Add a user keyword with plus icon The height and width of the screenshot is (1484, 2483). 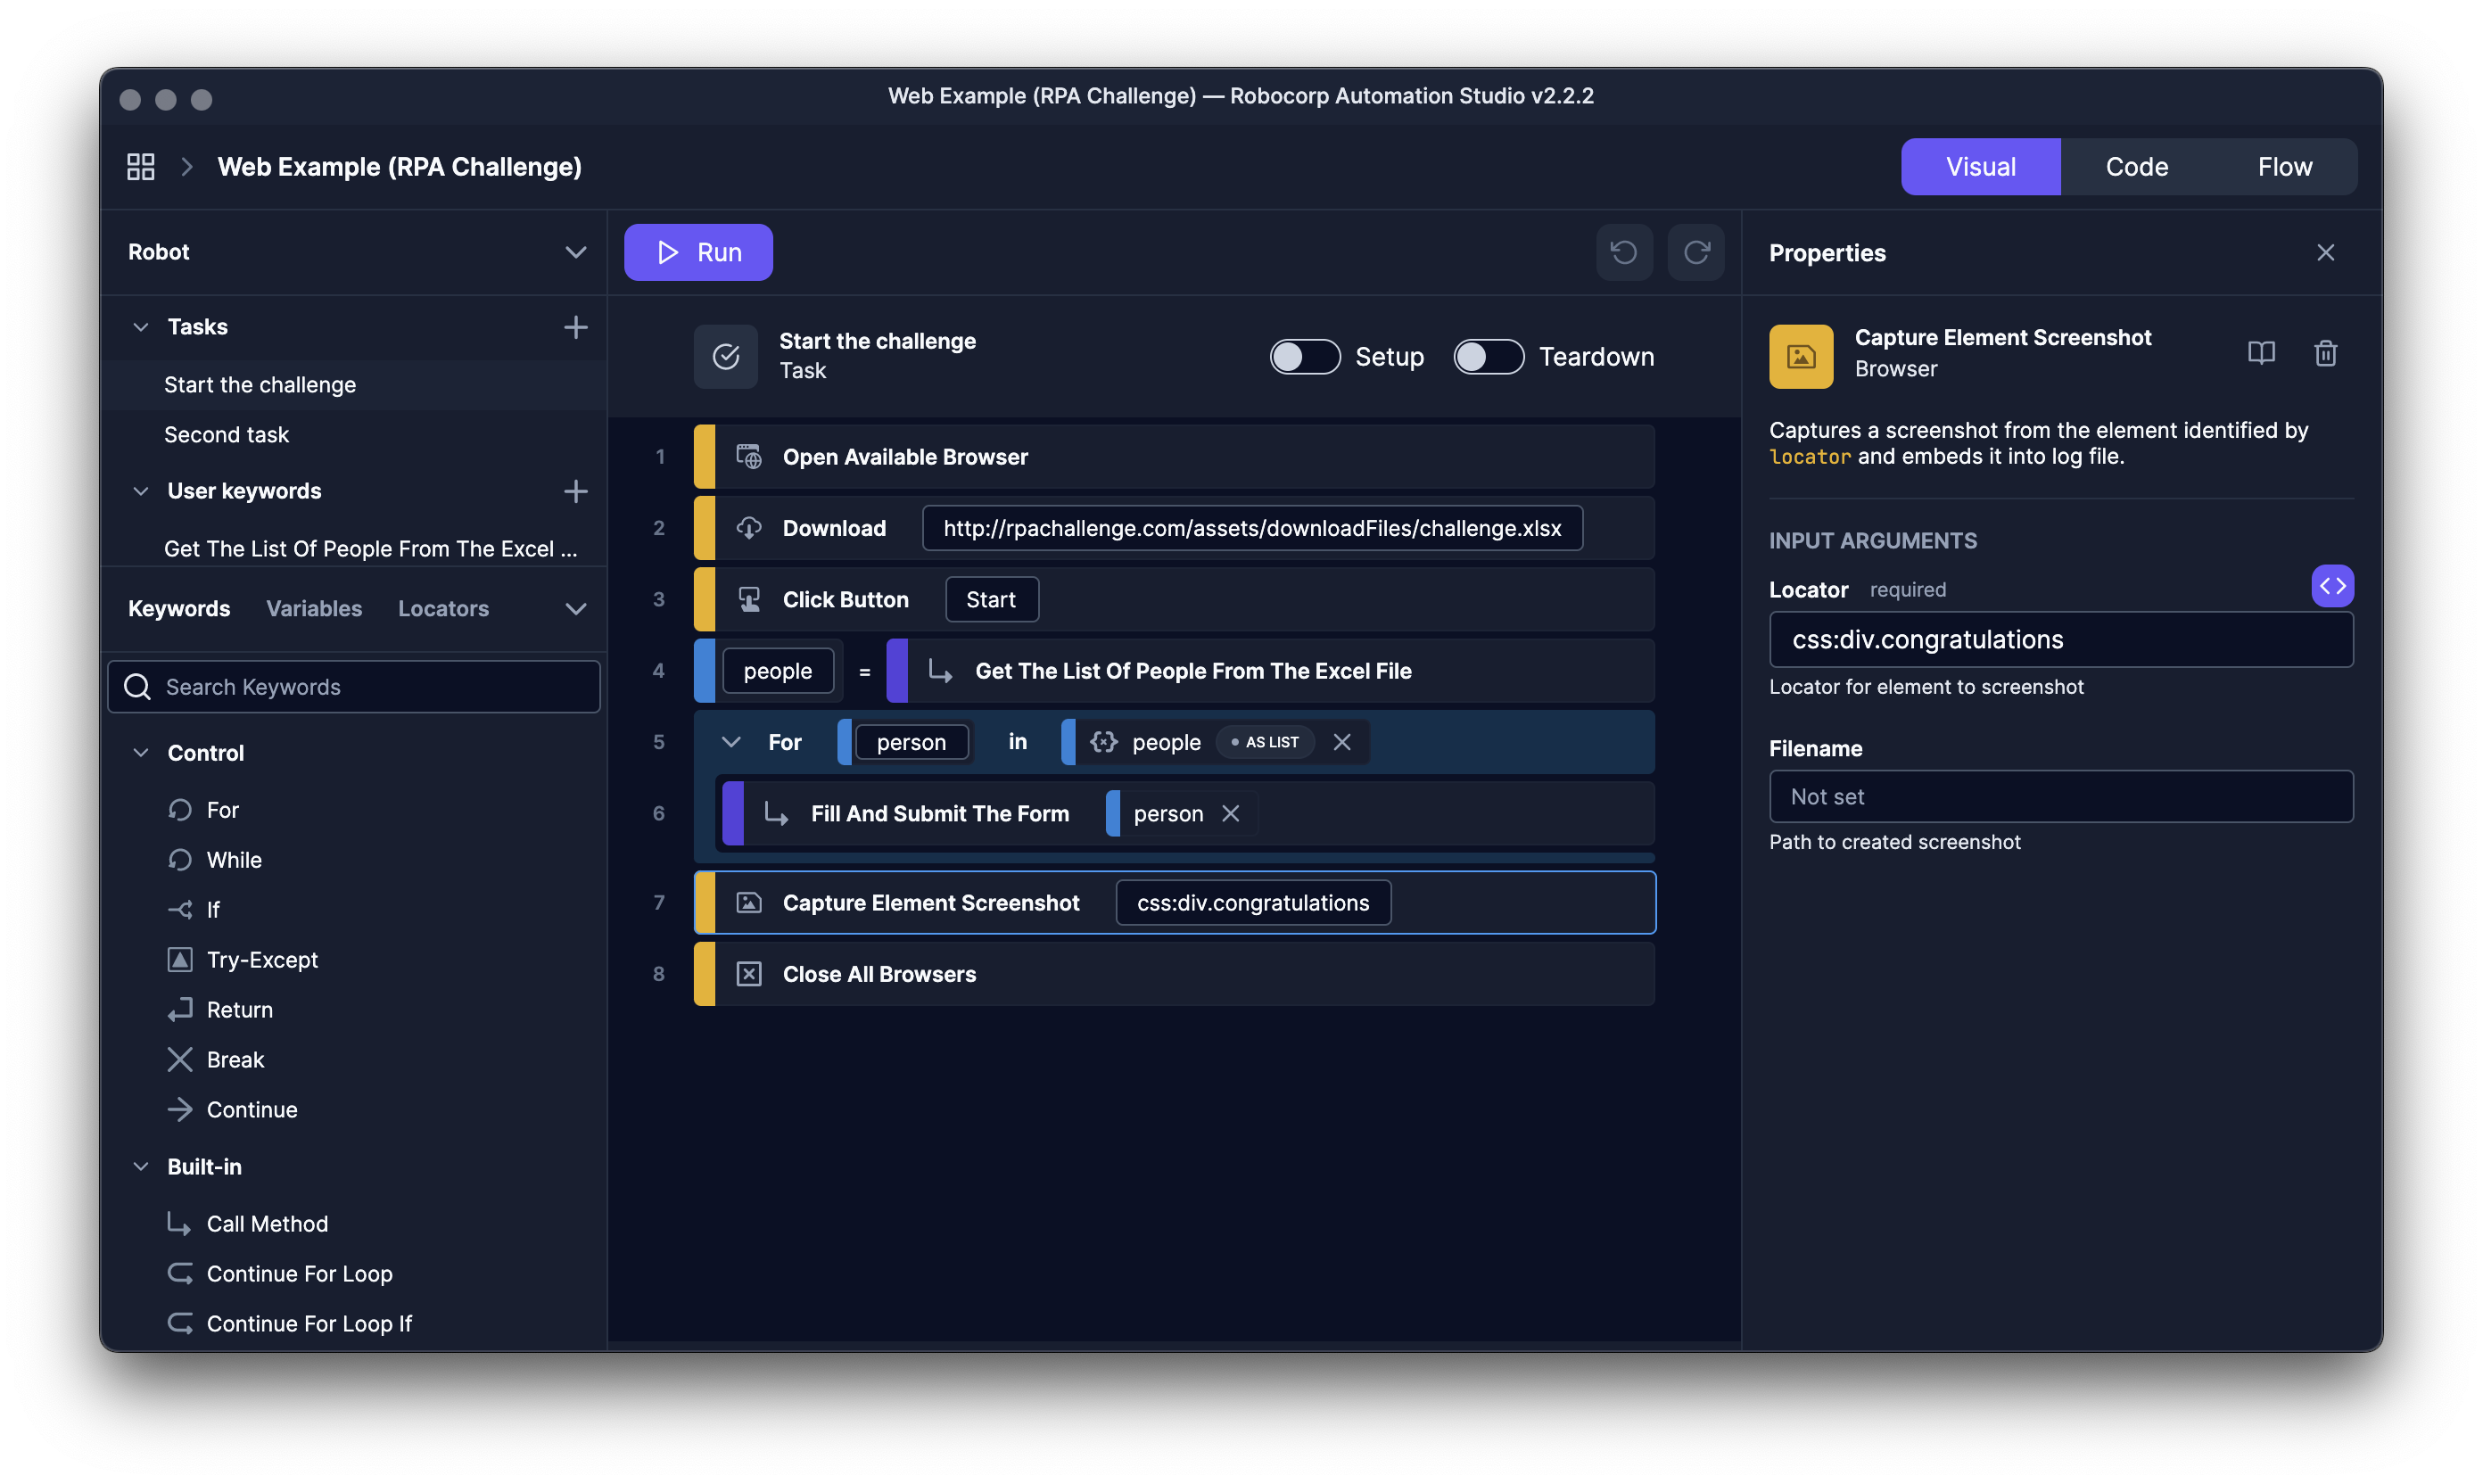coord(575,491)
